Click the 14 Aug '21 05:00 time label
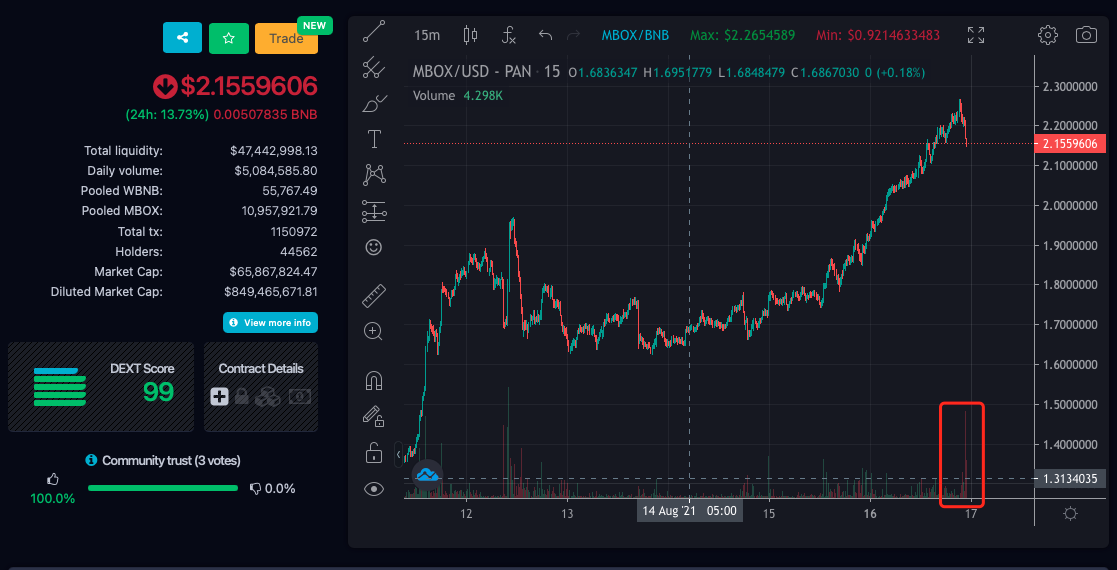 pos(689,510)
